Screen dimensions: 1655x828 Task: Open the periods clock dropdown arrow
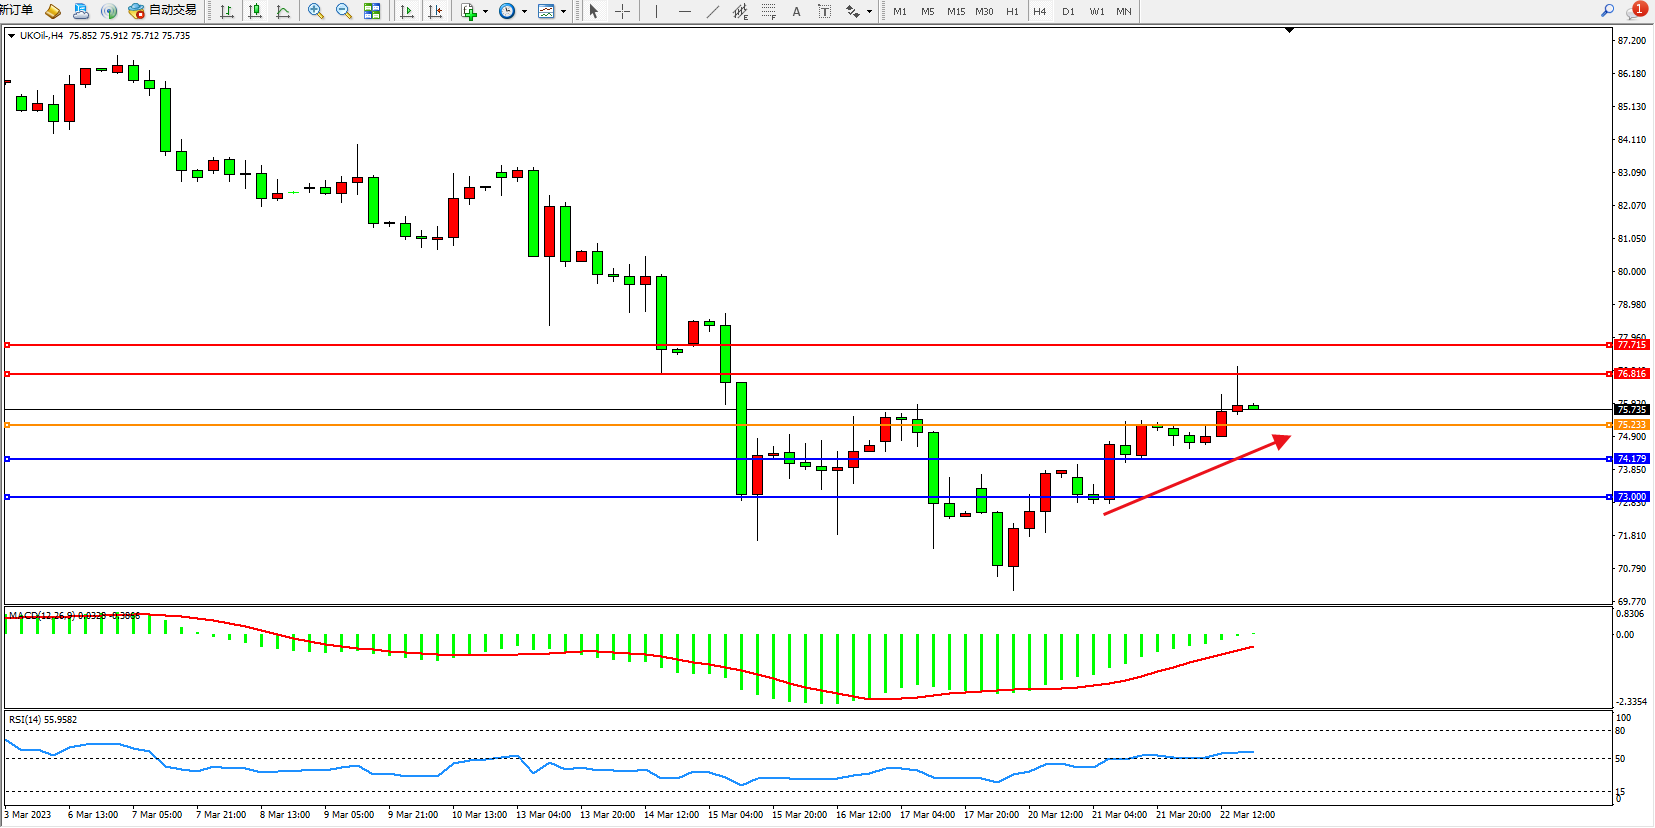coord(524,12)
